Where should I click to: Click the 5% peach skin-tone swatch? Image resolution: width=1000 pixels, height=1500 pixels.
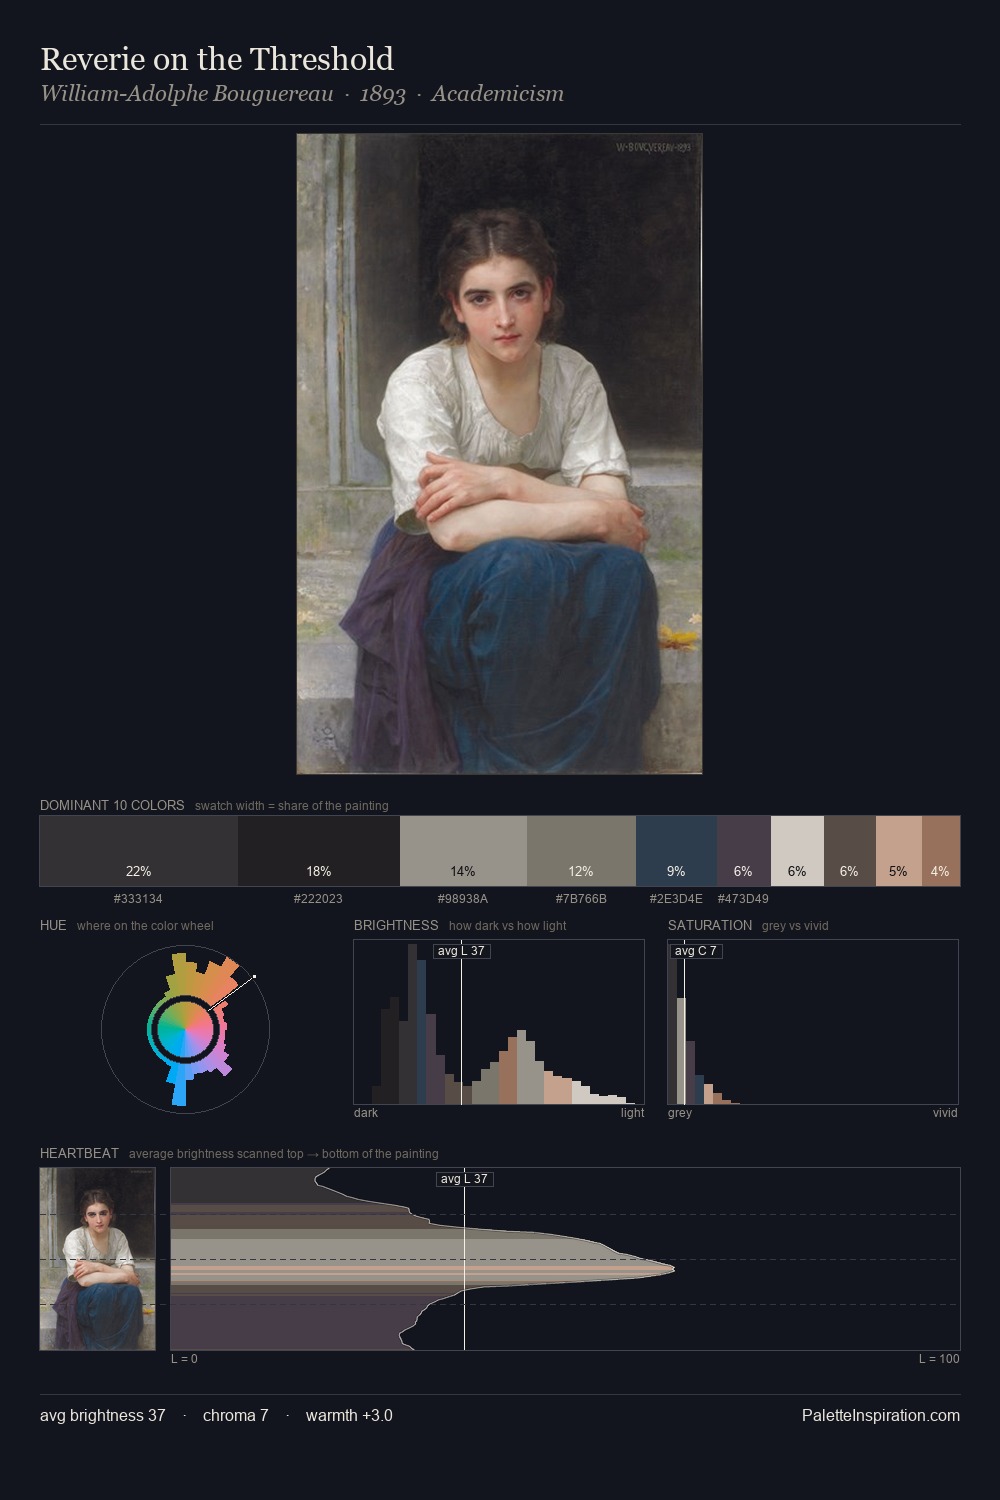tap(898, 851)
